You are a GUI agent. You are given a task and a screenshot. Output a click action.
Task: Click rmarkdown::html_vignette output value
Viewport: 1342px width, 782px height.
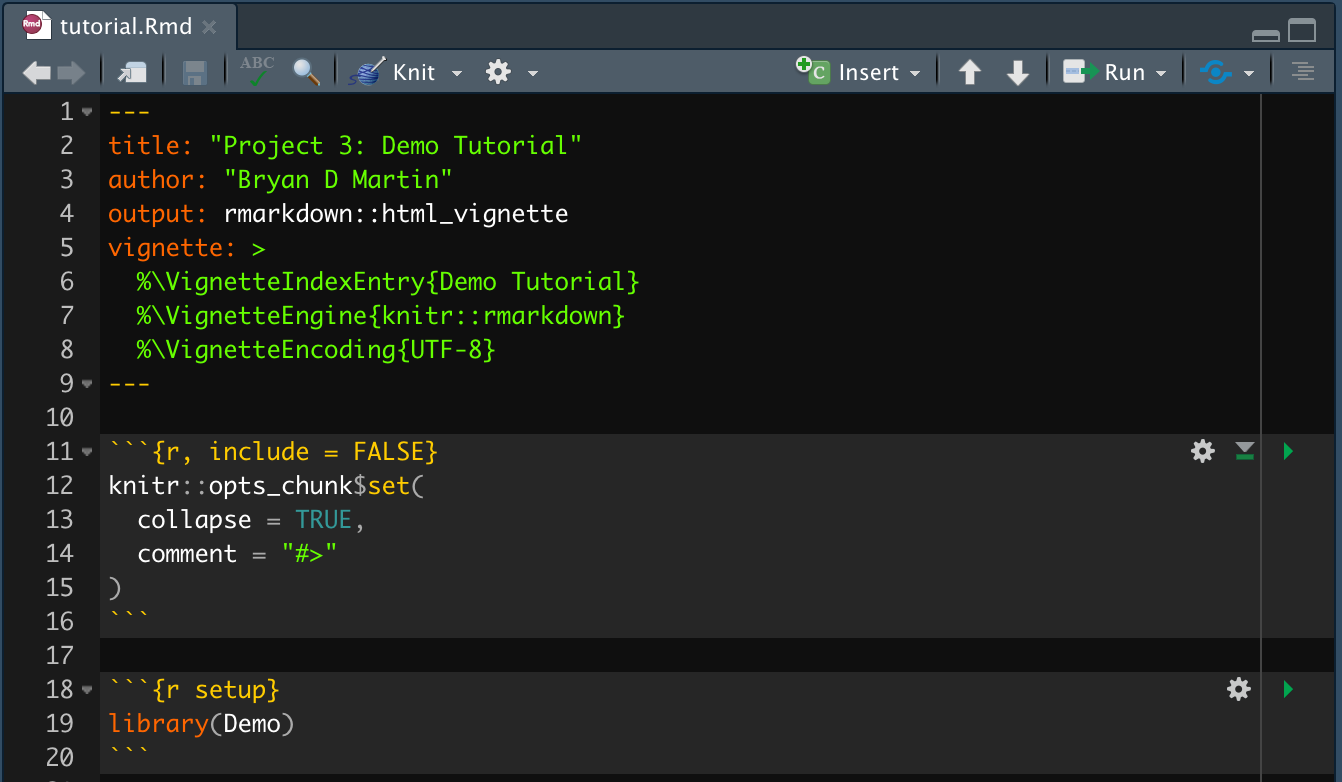pos(396,213)
